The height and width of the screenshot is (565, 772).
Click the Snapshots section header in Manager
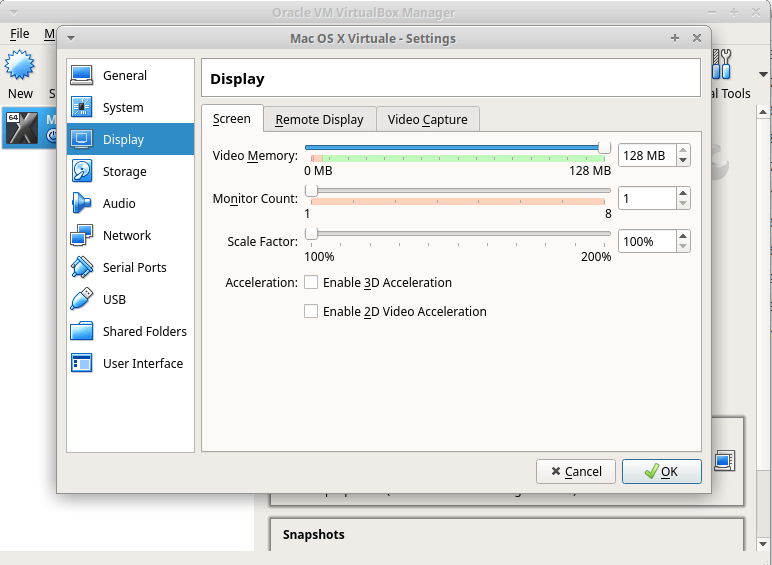tap(314, 534)
